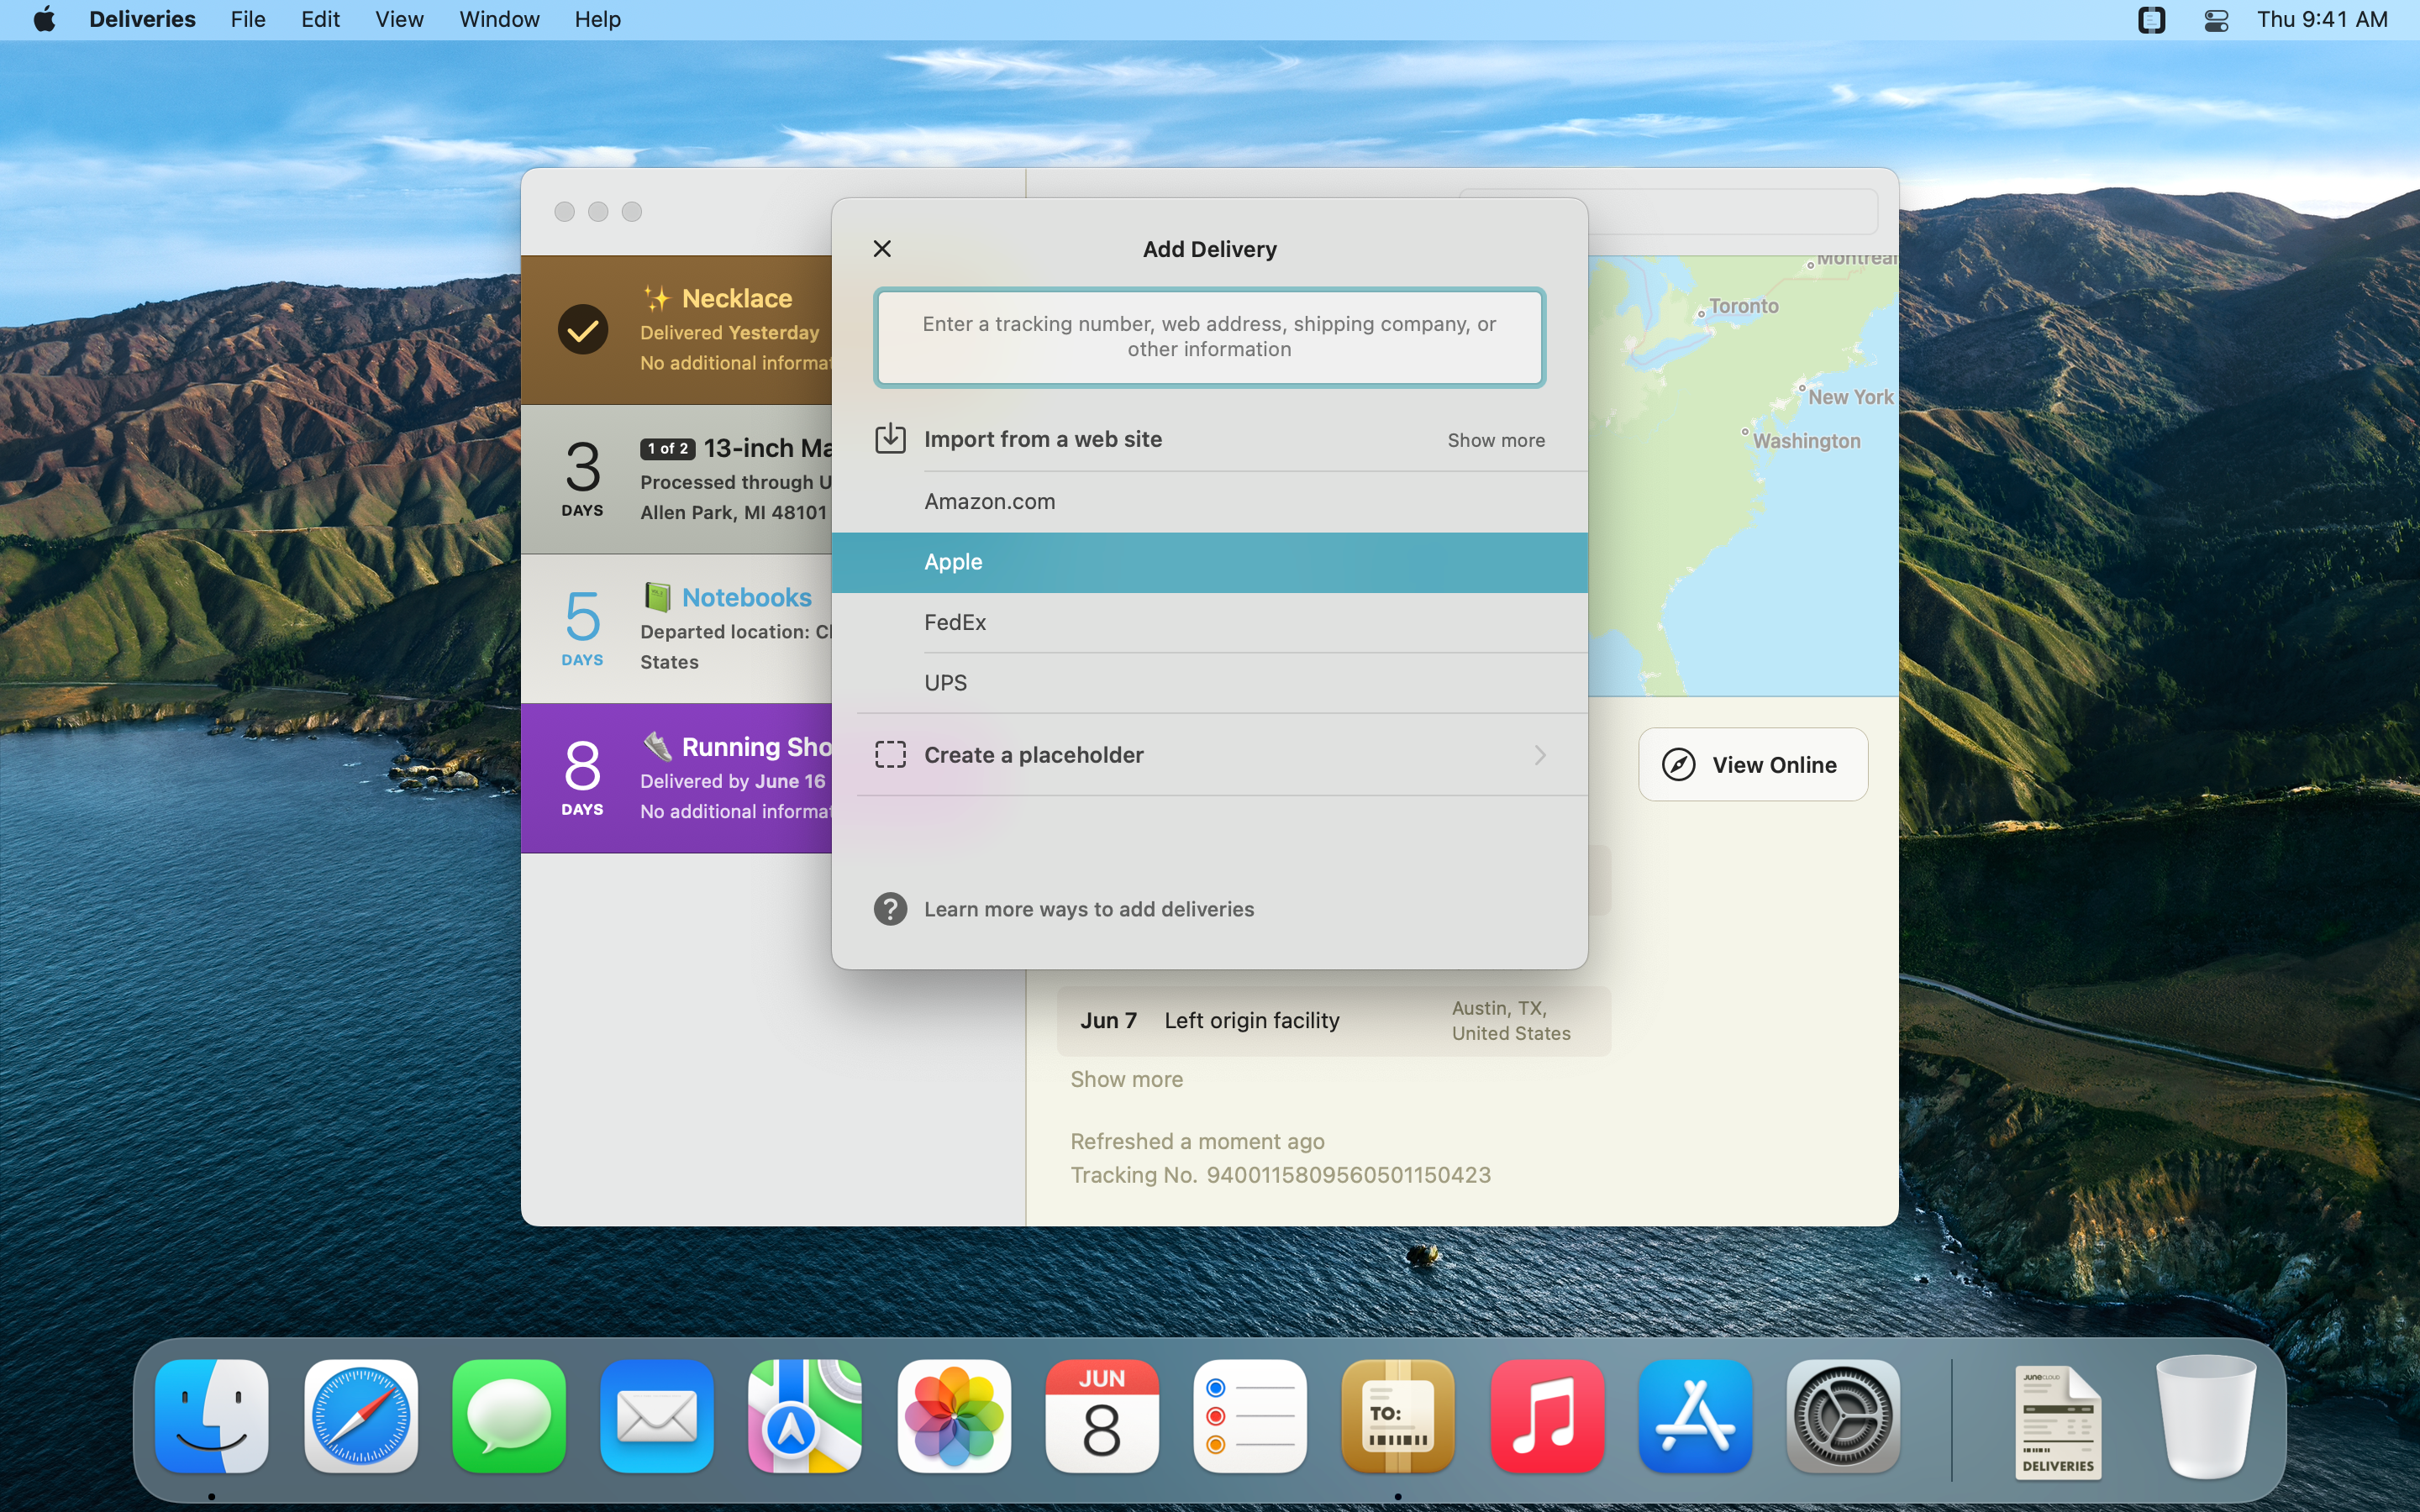Click the compass icon in View Online
Screen dimensions: 2420x1512
point(1678,765)
